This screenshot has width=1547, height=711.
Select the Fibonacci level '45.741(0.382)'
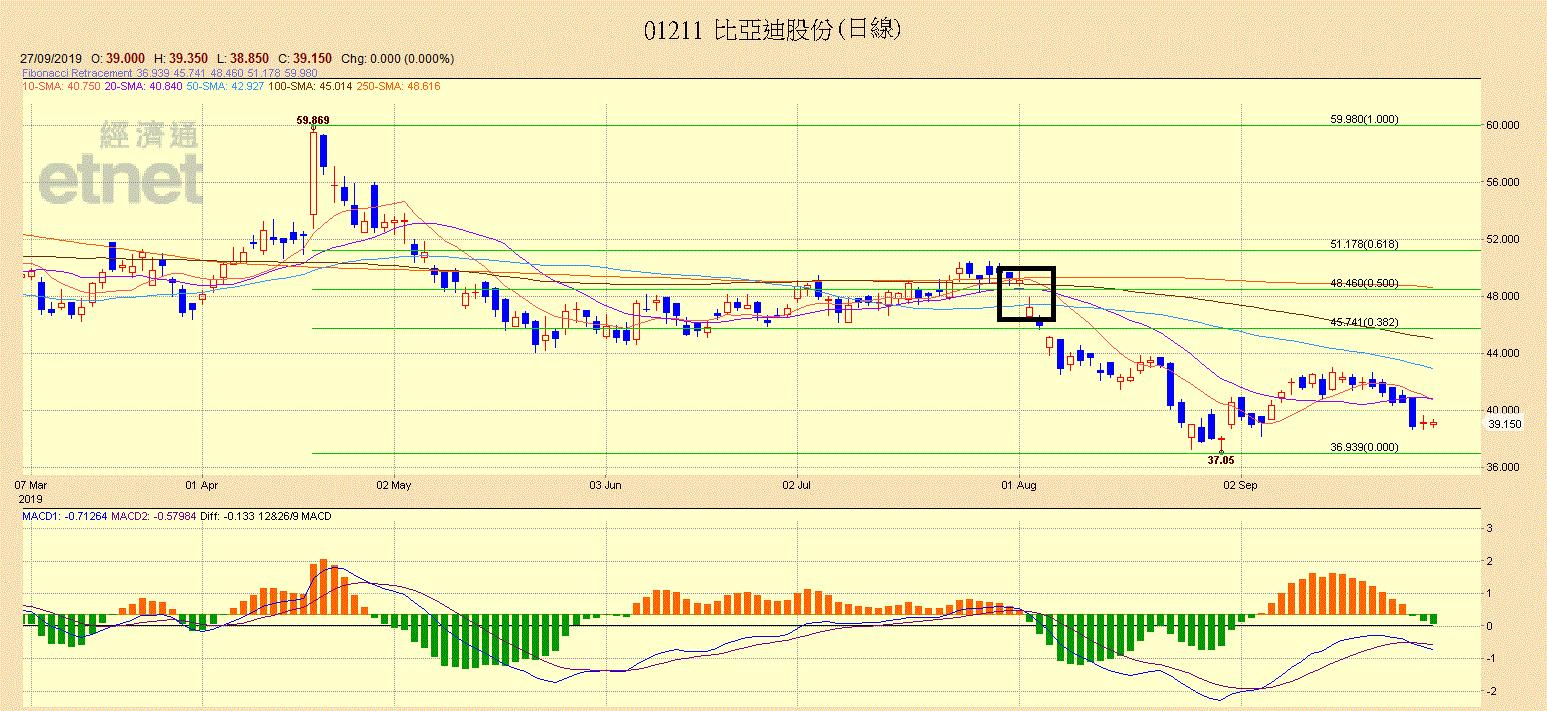click(1364, 322)
